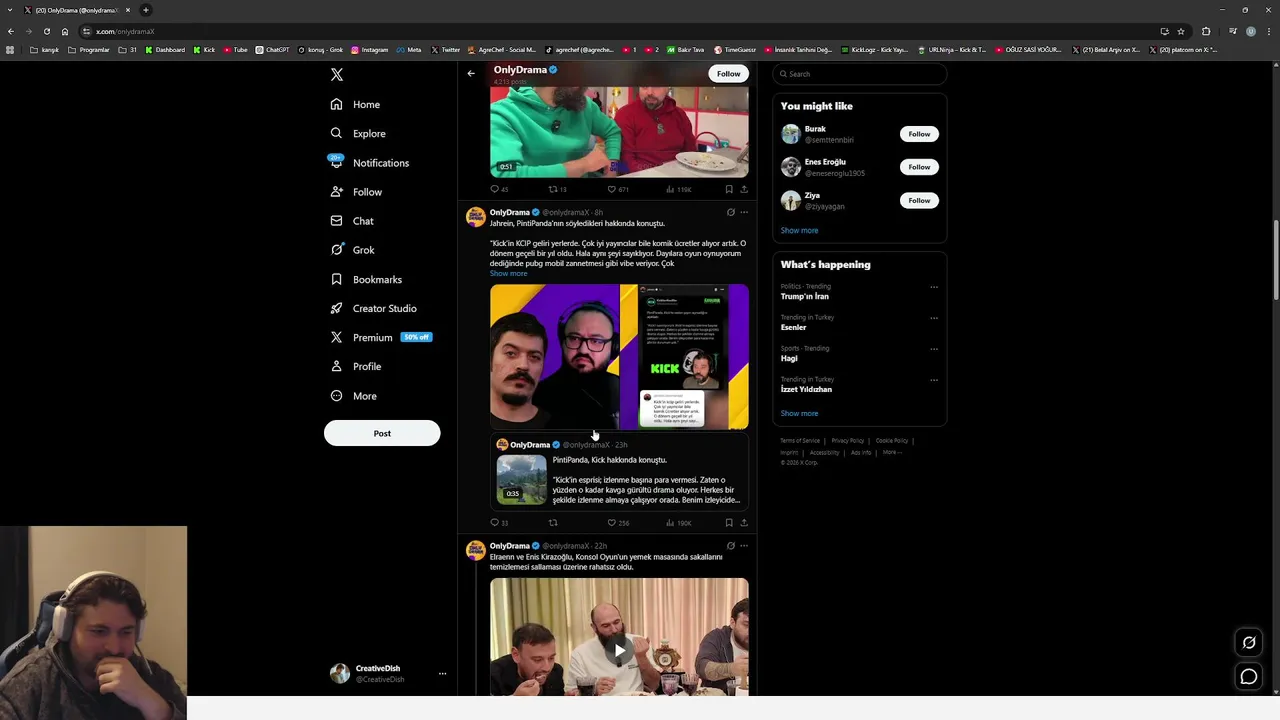Viewport: 1280px width, 720px height.
Task: Click the X logo in sidebar
Action: (337, 75)
